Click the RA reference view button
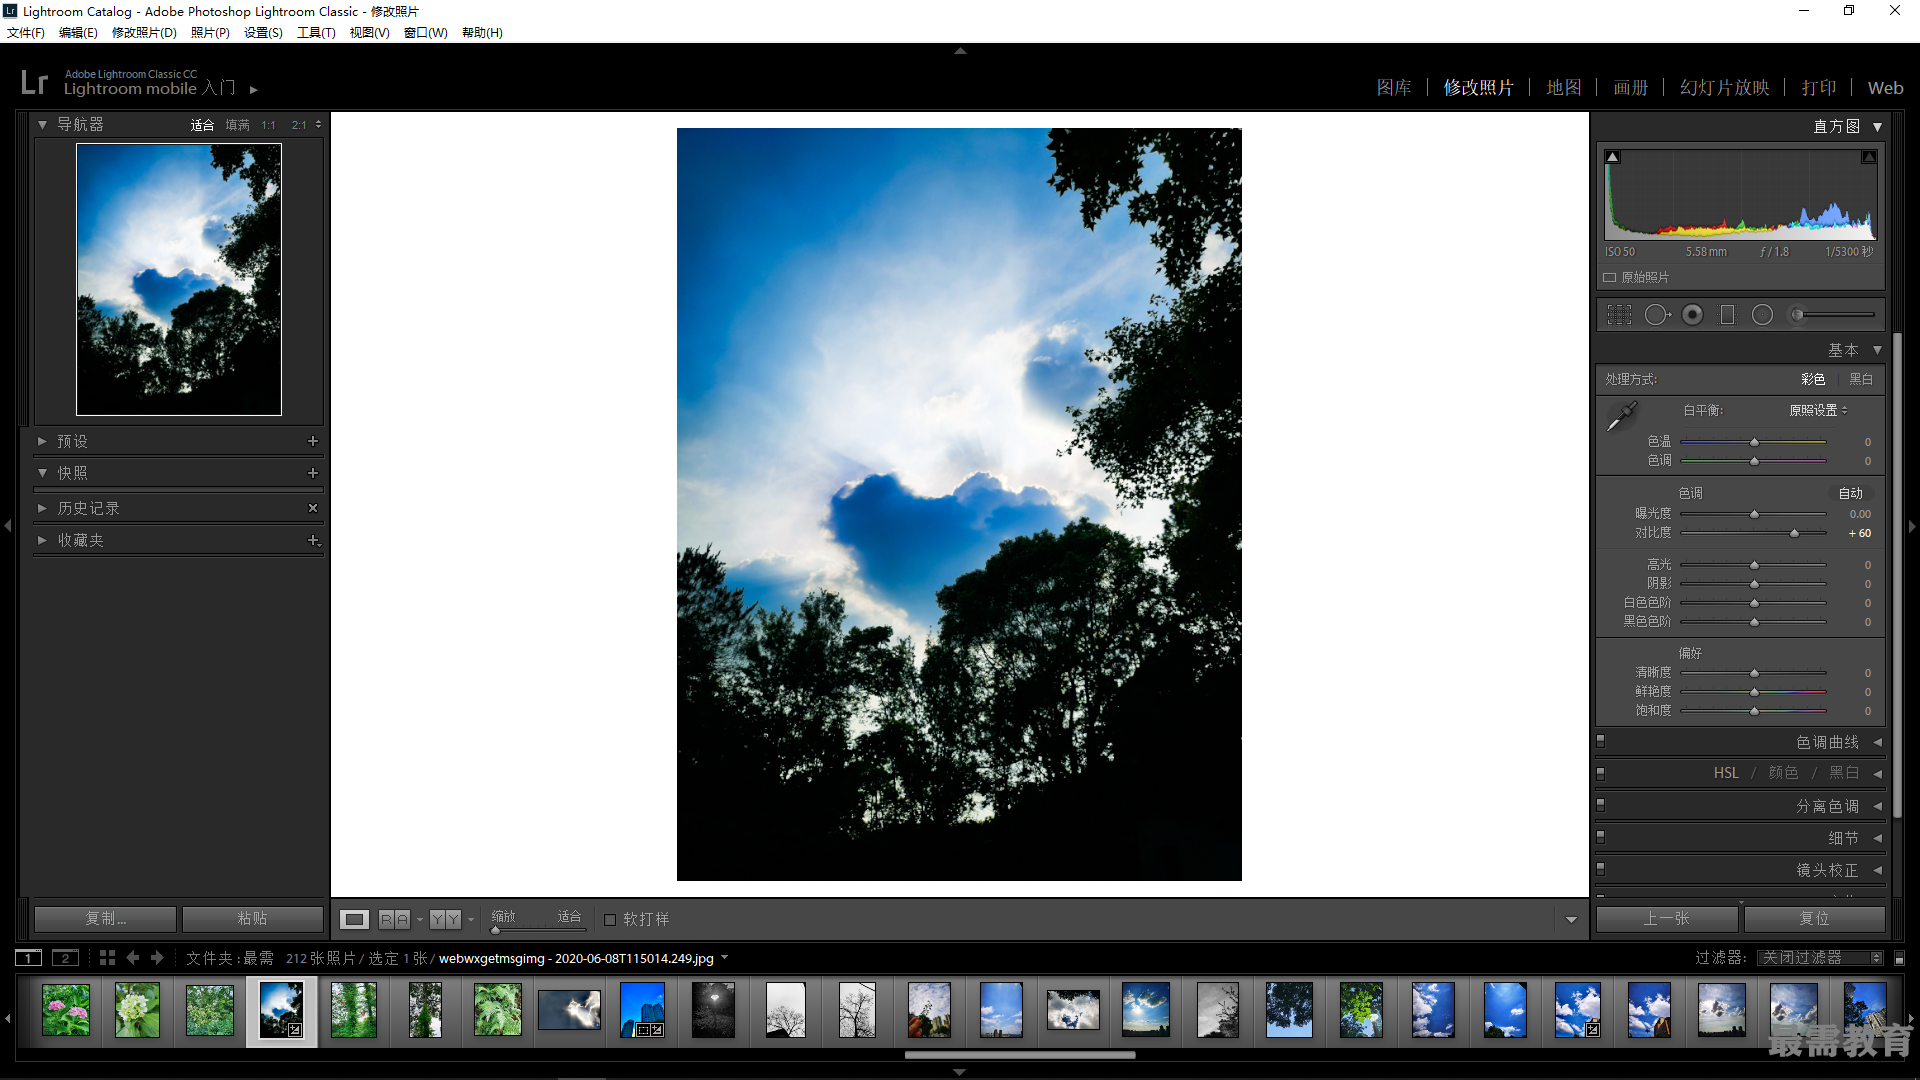Screen dimensions: 1920x1080 pyautogui.click(x=394, y=919)
